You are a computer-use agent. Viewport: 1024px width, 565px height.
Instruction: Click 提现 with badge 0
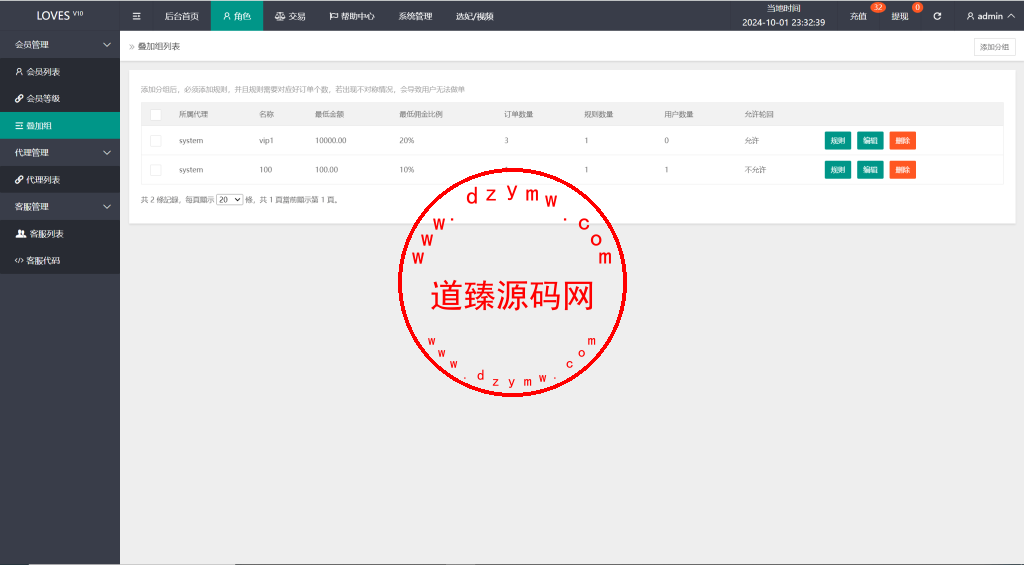(x=900, y=16)
